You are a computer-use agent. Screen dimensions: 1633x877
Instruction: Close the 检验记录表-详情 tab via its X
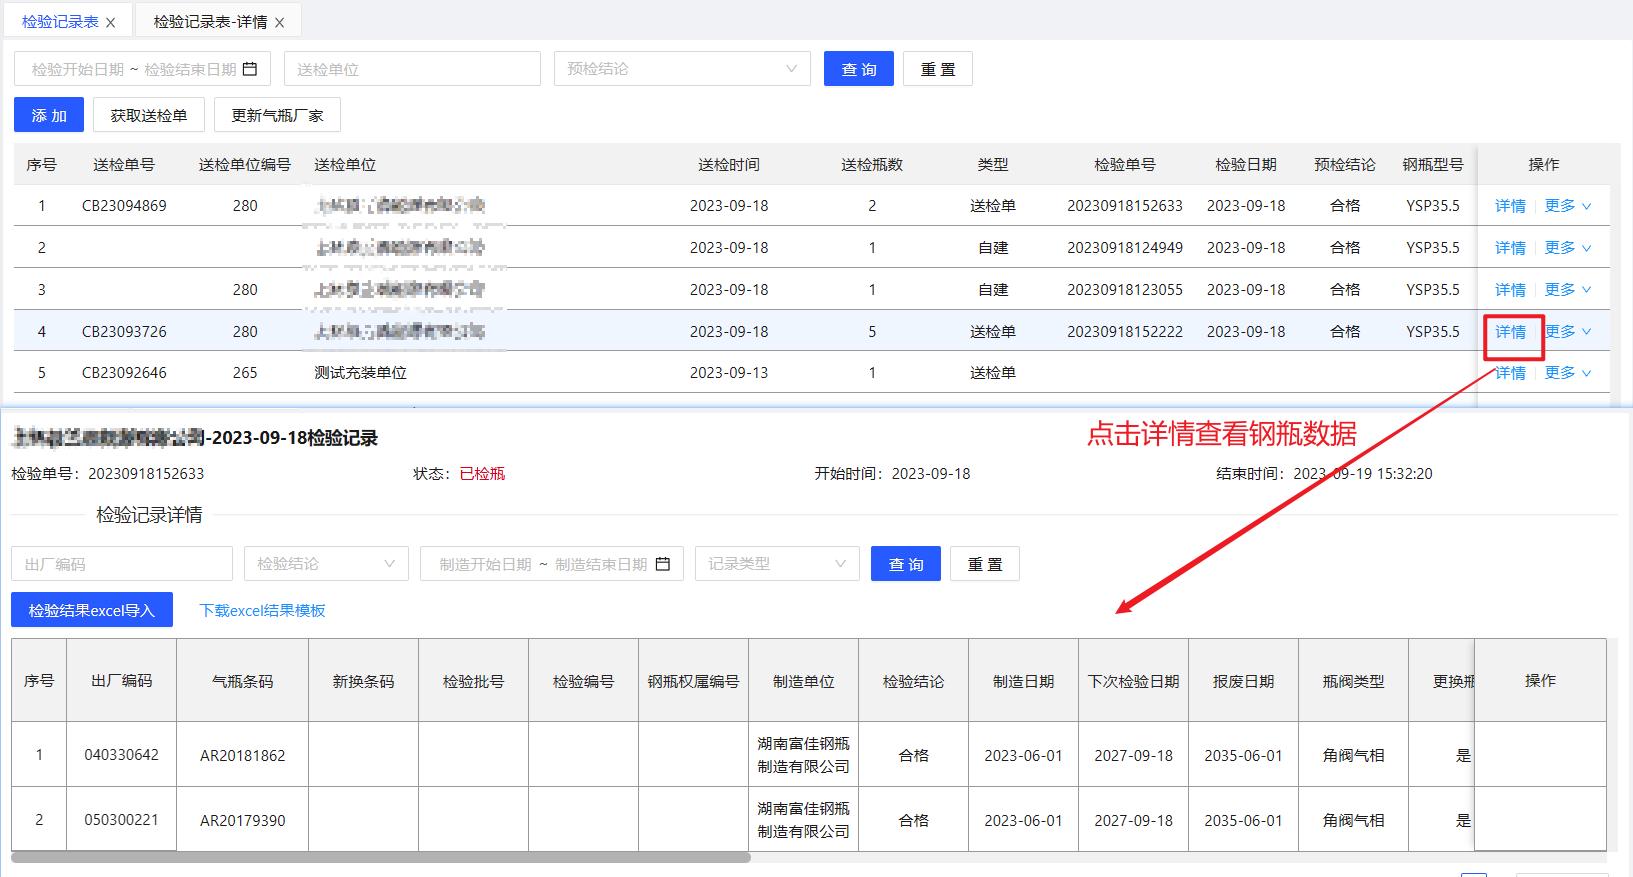[279, 22]
